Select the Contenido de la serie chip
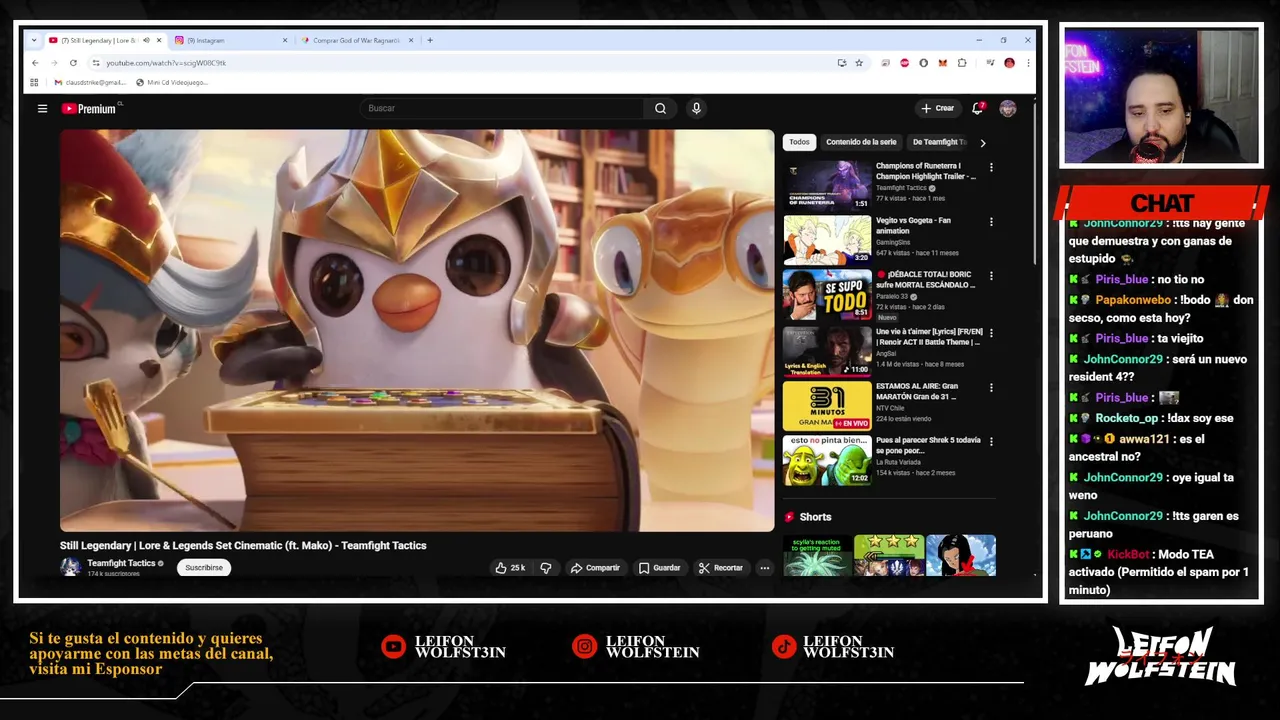1280x720 pixels. pos(861,142)
